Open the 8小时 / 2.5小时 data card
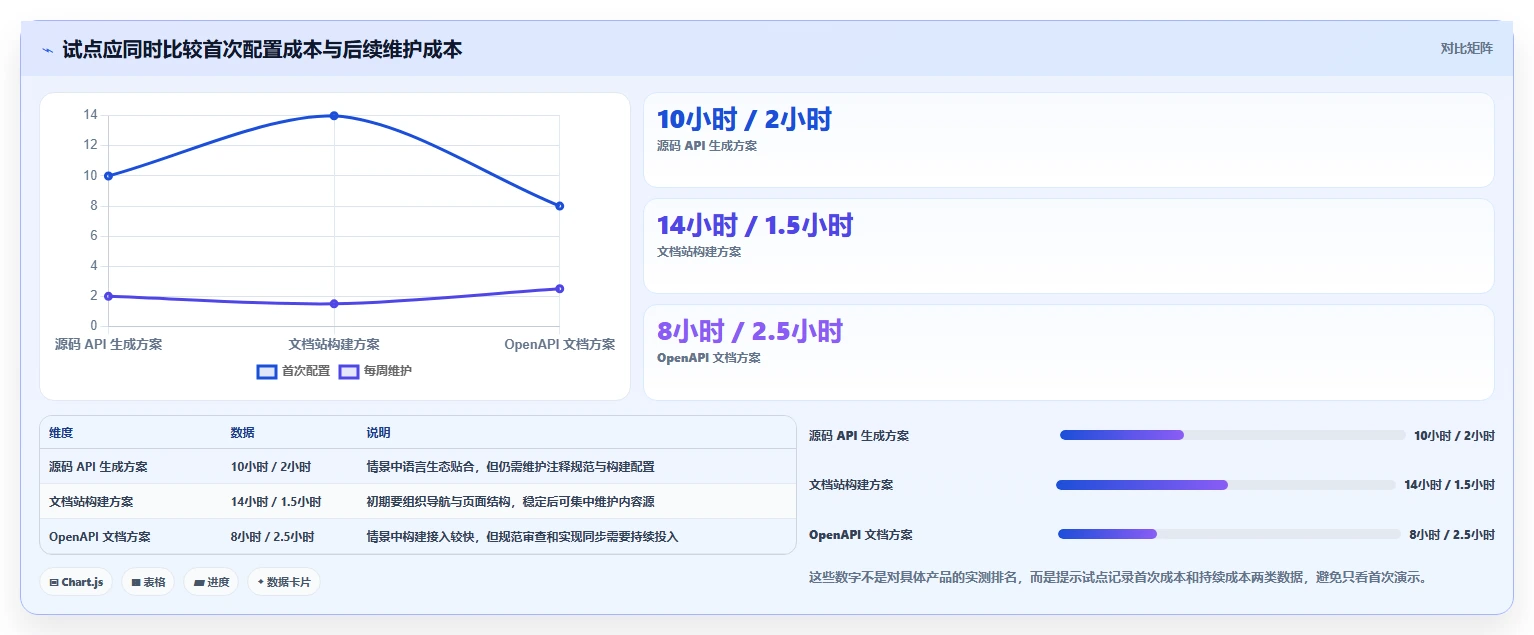Image resolution: width=1534 pixels, height=635 pixels. point(1068,352)
